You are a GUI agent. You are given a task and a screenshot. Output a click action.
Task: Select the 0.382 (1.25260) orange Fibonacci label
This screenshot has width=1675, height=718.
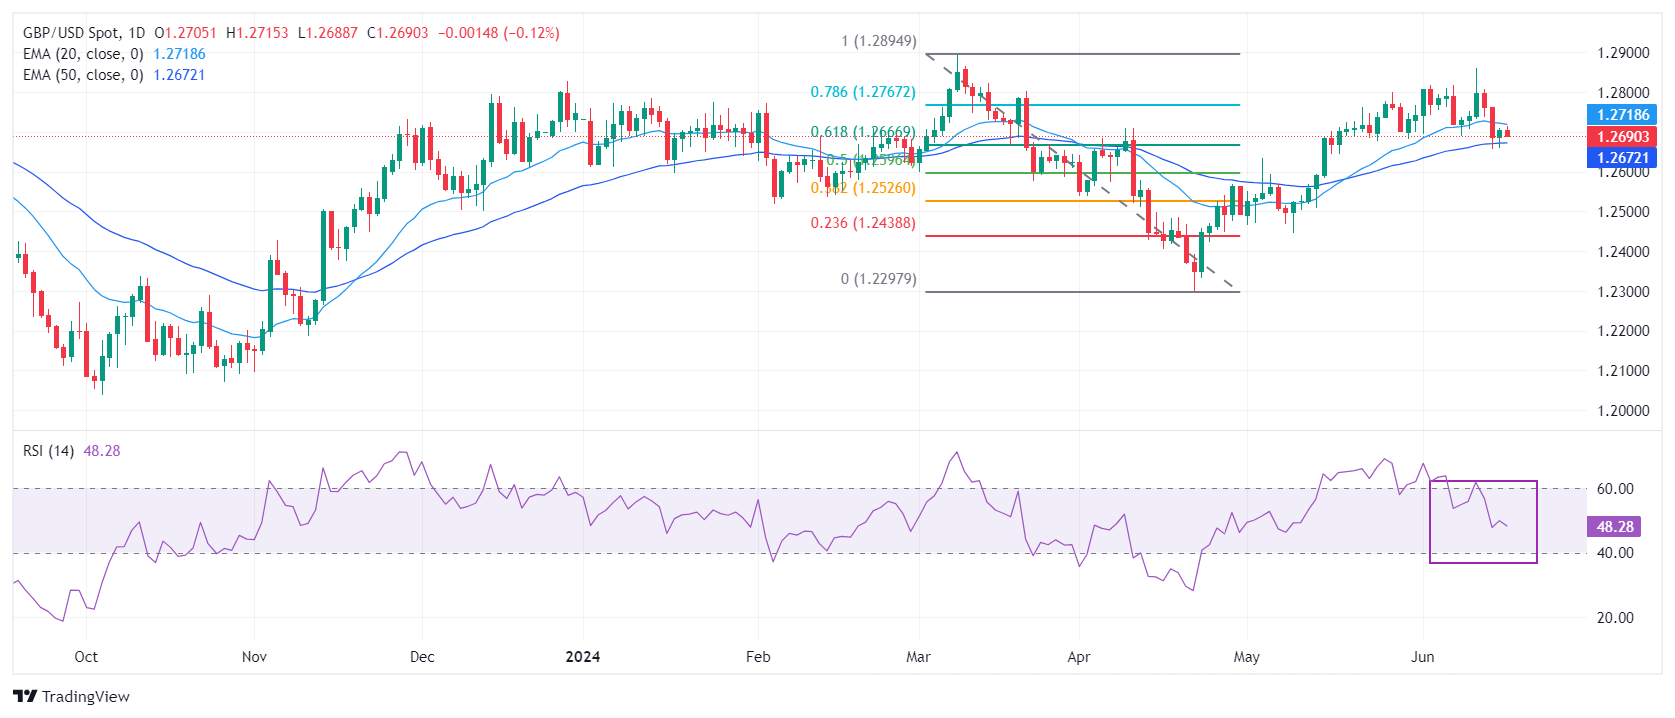(864, 188)
